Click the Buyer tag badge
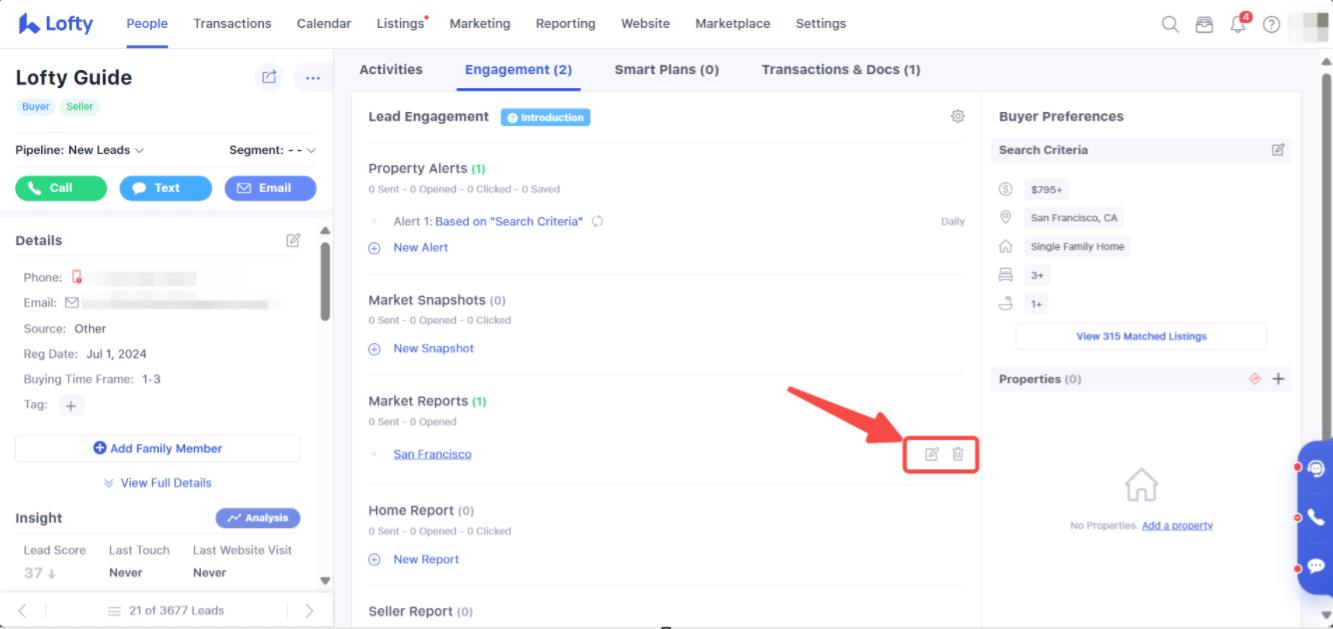 click(x=36, y=107)
